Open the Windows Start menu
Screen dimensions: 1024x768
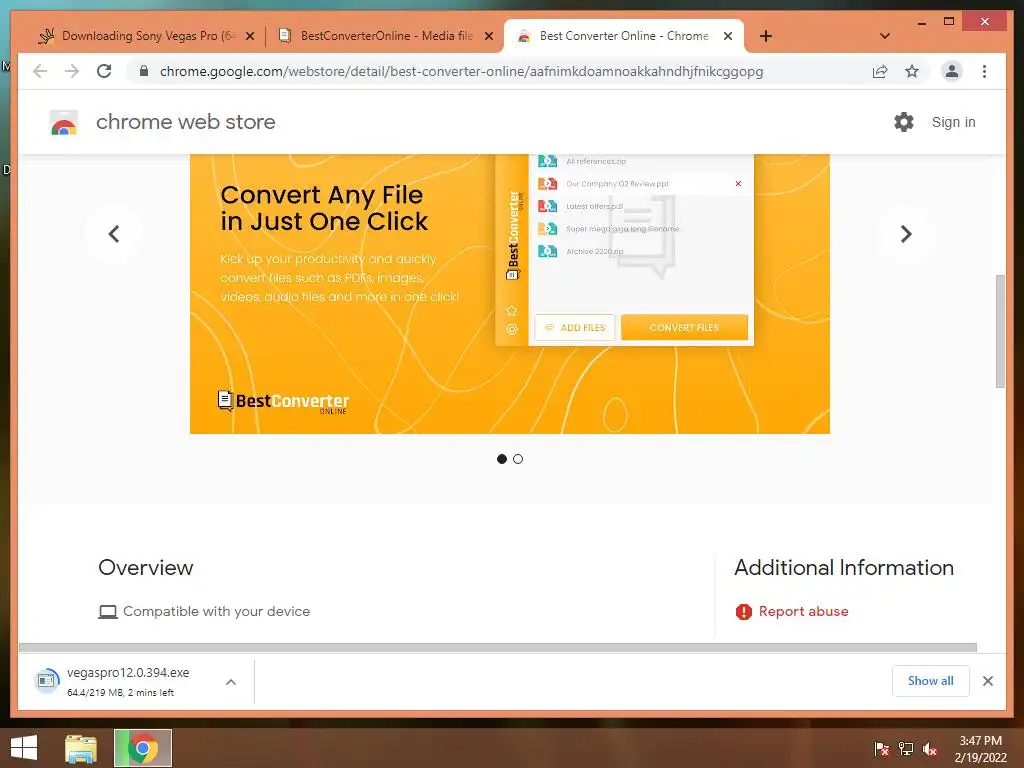24,748
